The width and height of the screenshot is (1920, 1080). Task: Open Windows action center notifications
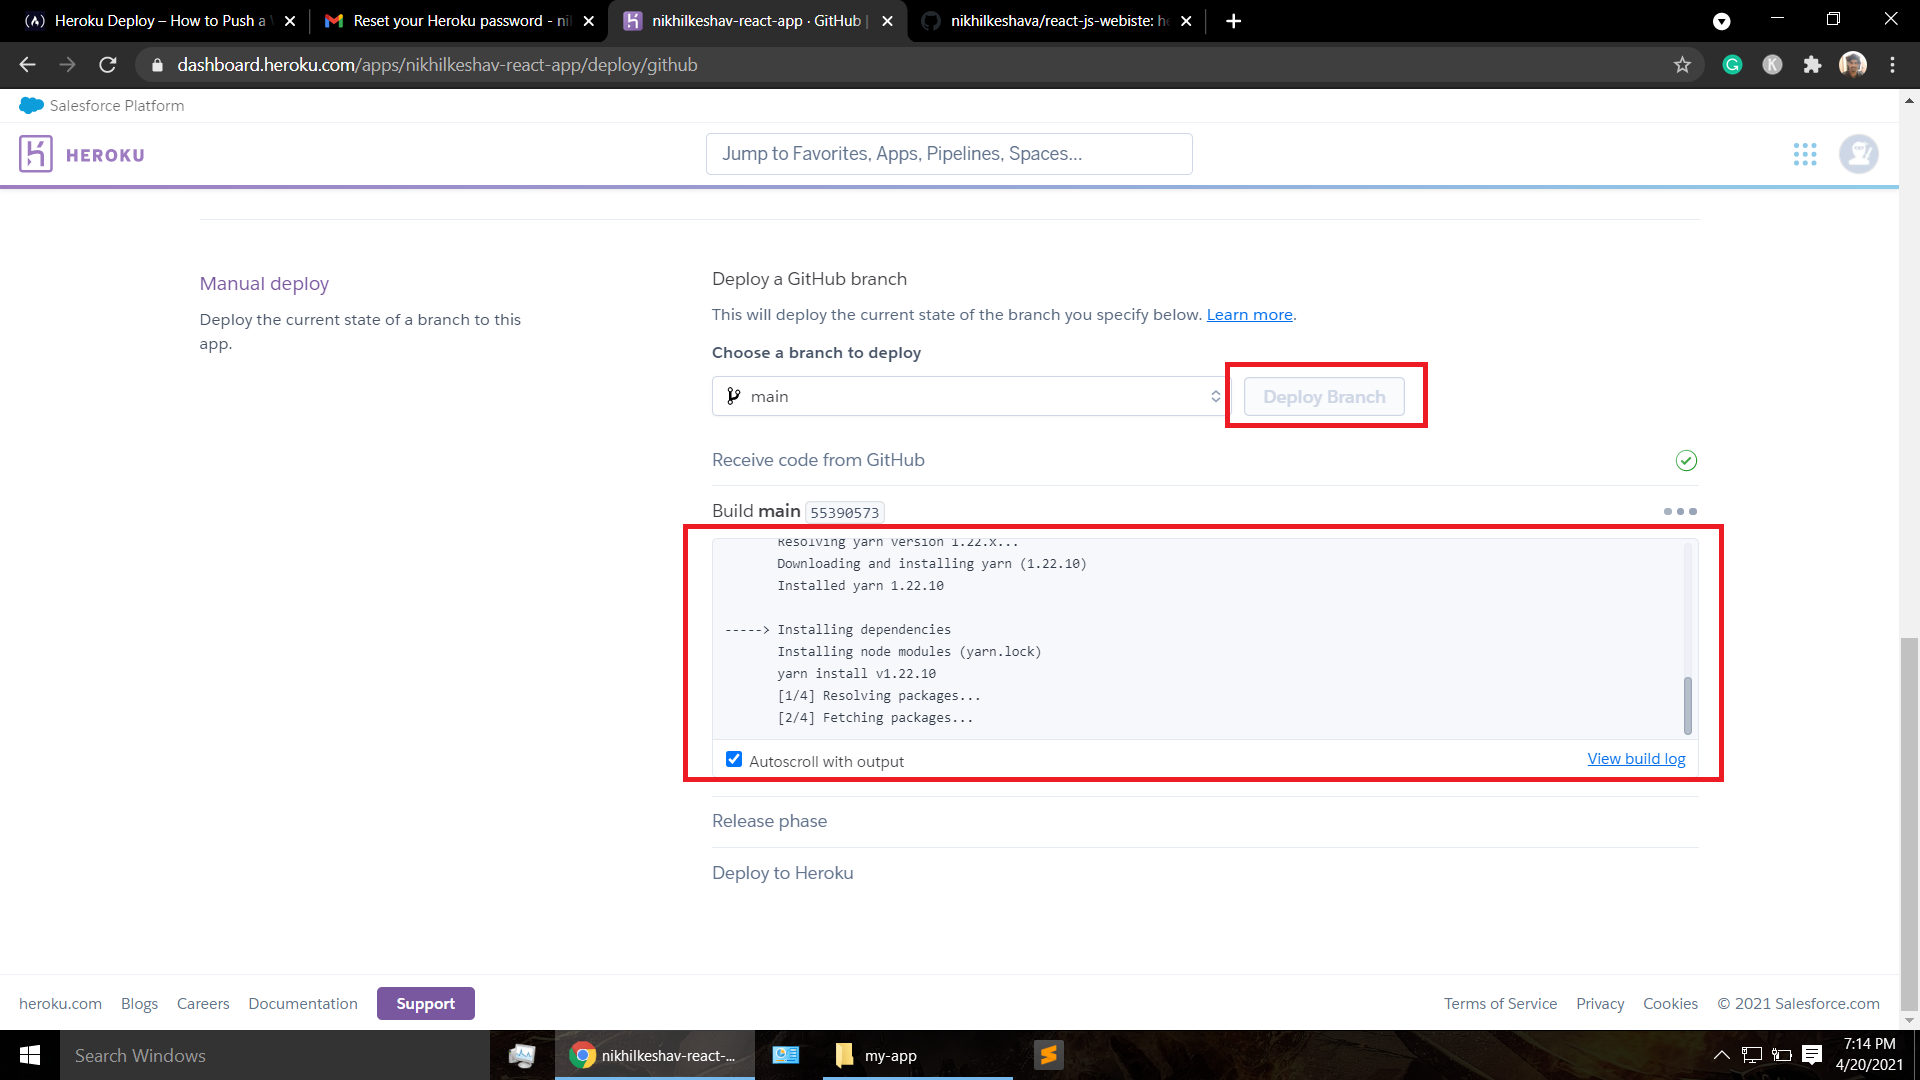[1812, 1055]
